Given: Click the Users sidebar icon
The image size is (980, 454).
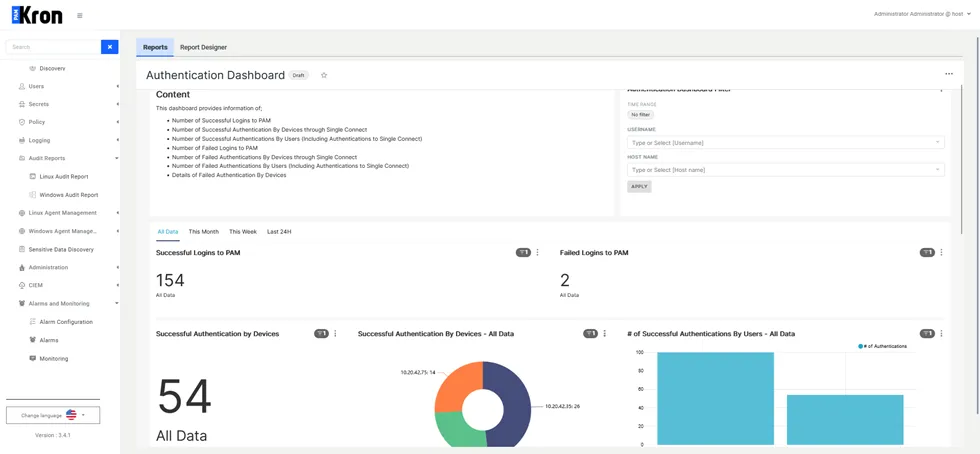Looking at the screenshot, I should [22, 86].
